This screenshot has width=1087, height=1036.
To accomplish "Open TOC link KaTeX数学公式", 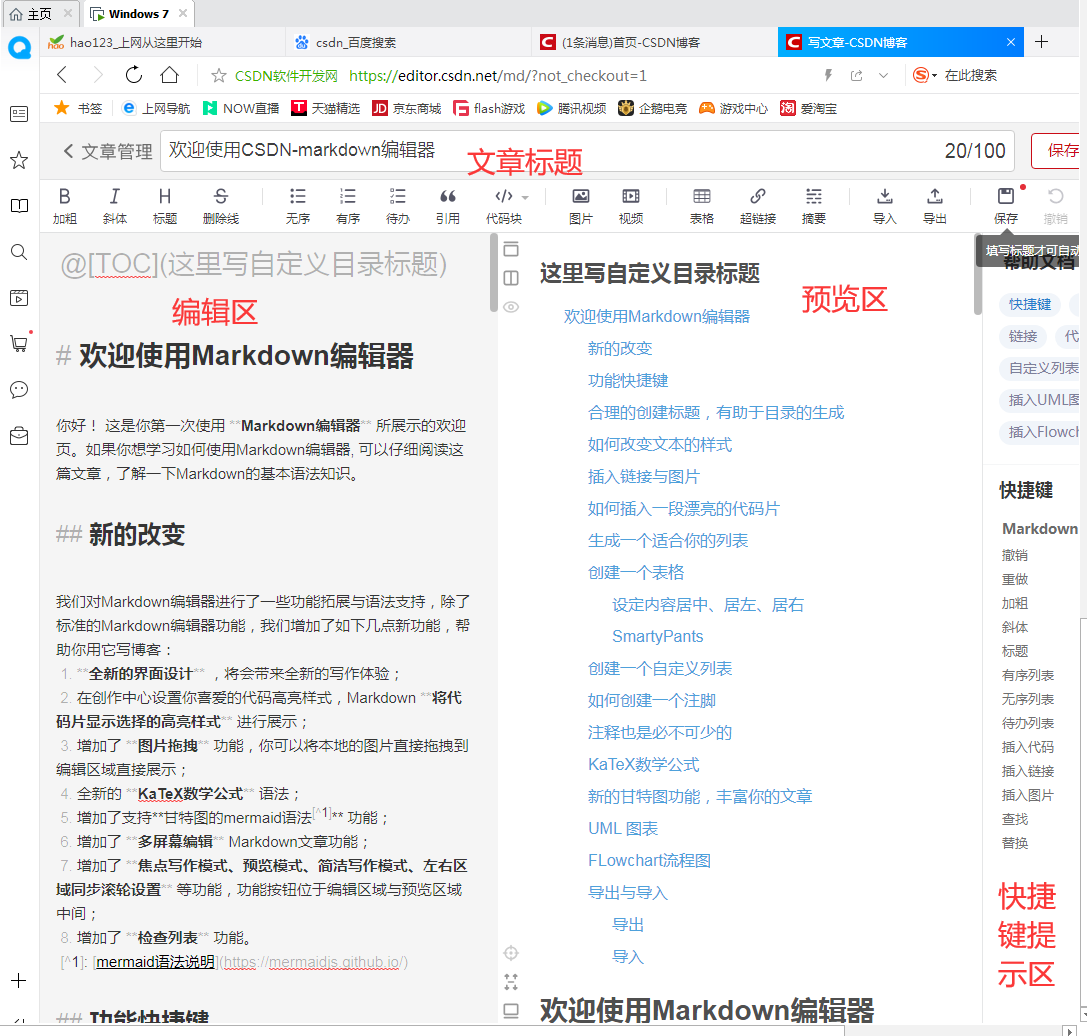I will pos(643,764).
